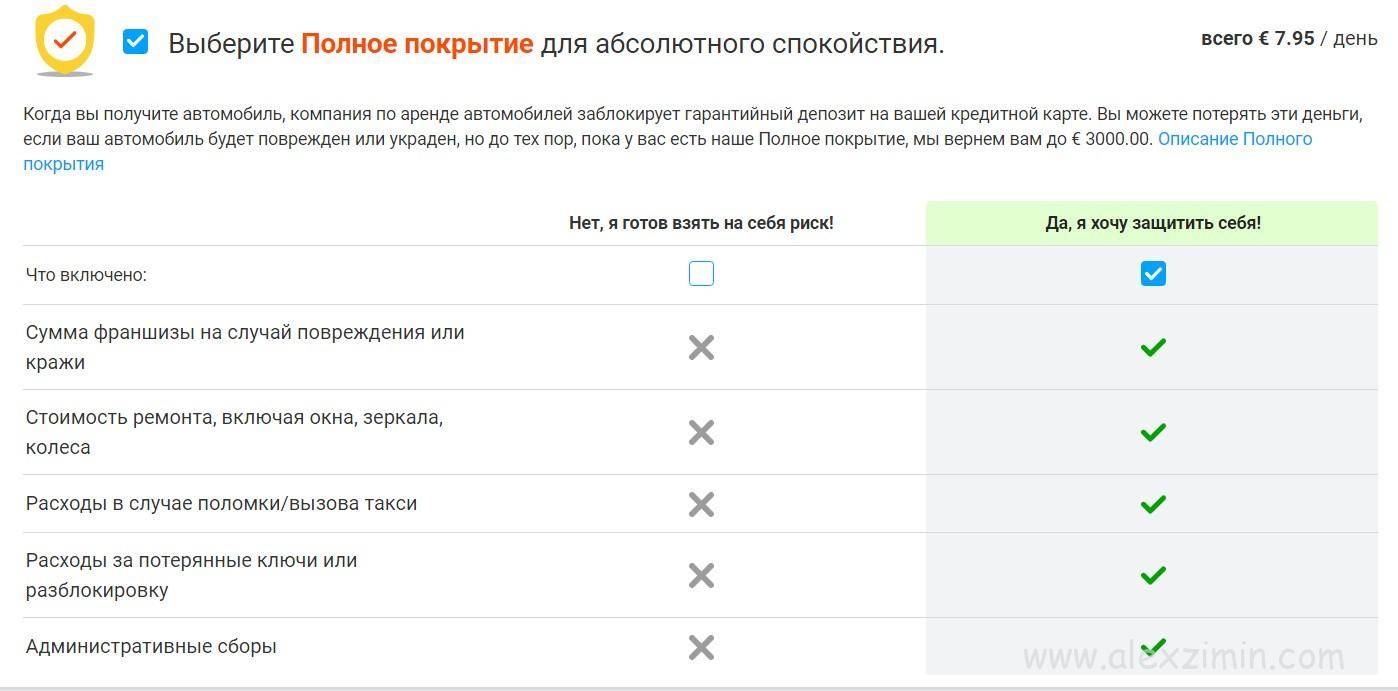Uncheck the "Да, я хочу защитить себя" checkbox
Image resolution: width=1398 pixels, height=691 pixels.
tap(1153, 274)
